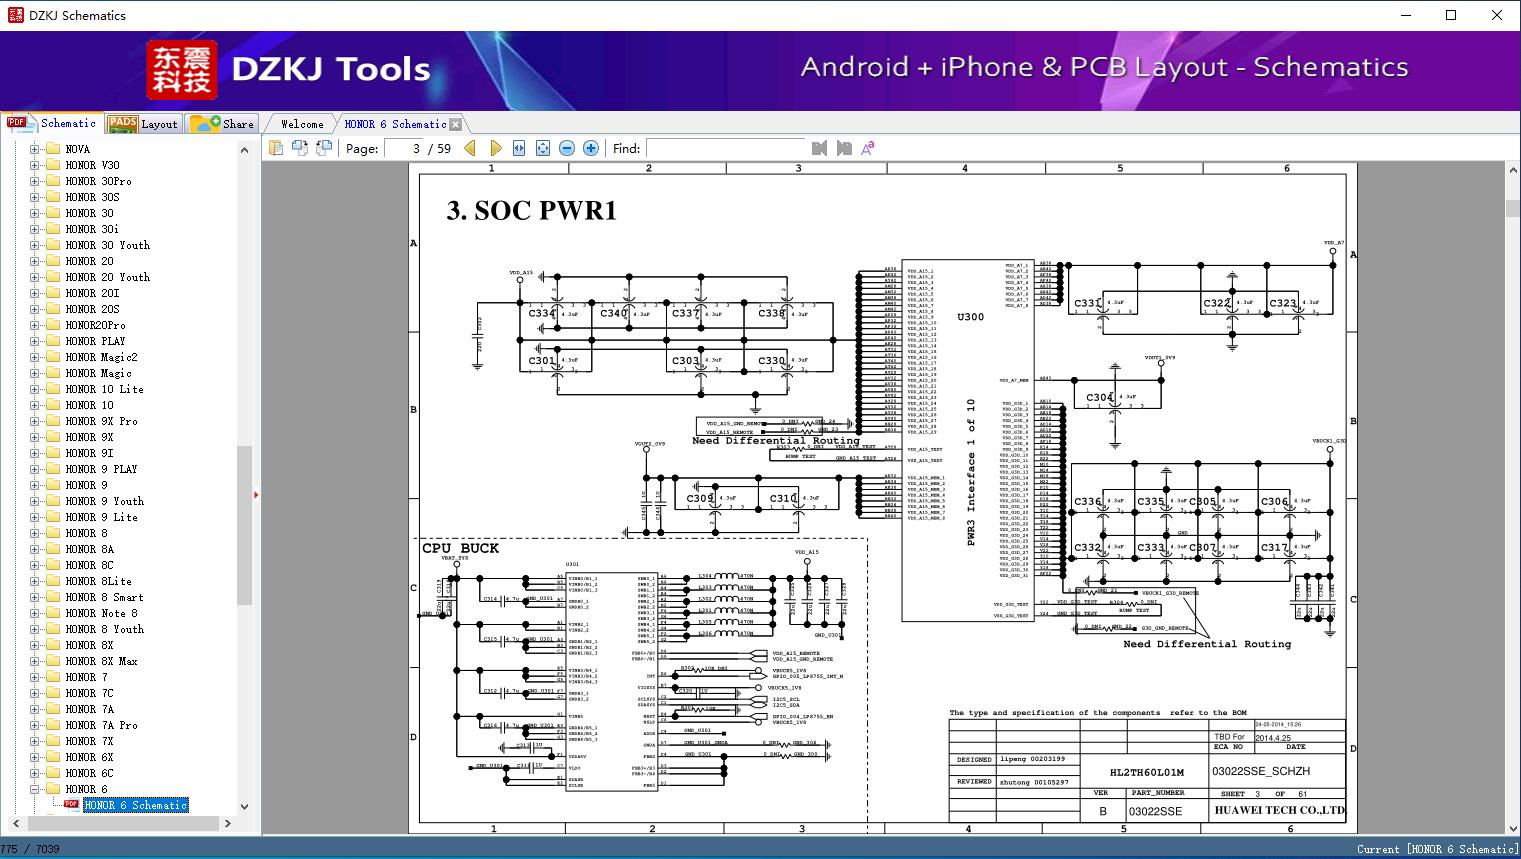1521x859 pixels.
Task: Select the HONOR 9 PLAY tree item
Action: pyautogui.click(x=102, y=469)
